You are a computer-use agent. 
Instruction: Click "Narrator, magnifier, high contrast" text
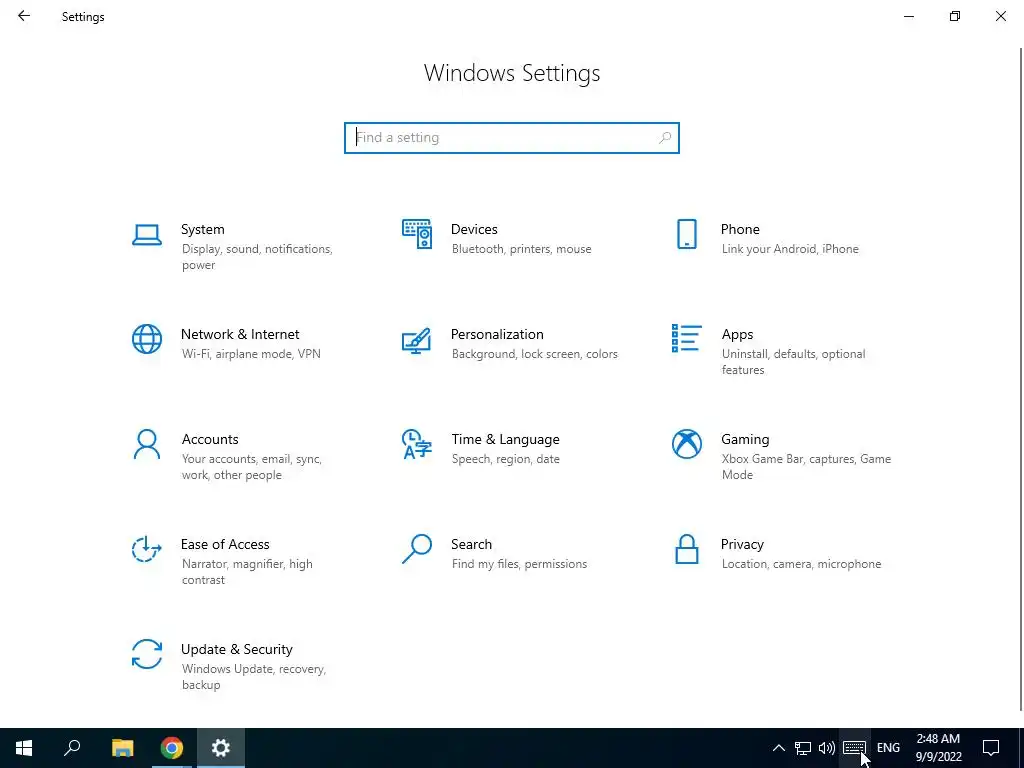(247, 572)
